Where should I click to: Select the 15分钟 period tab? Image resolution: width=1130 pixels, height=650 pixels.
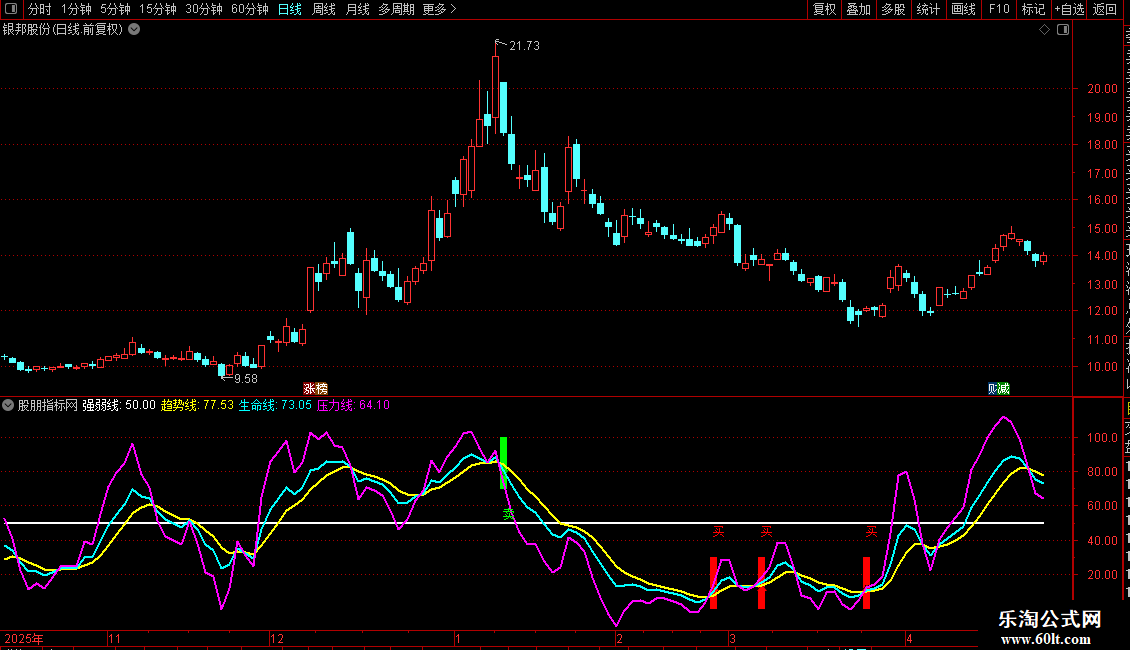click(x=158, y=9)
